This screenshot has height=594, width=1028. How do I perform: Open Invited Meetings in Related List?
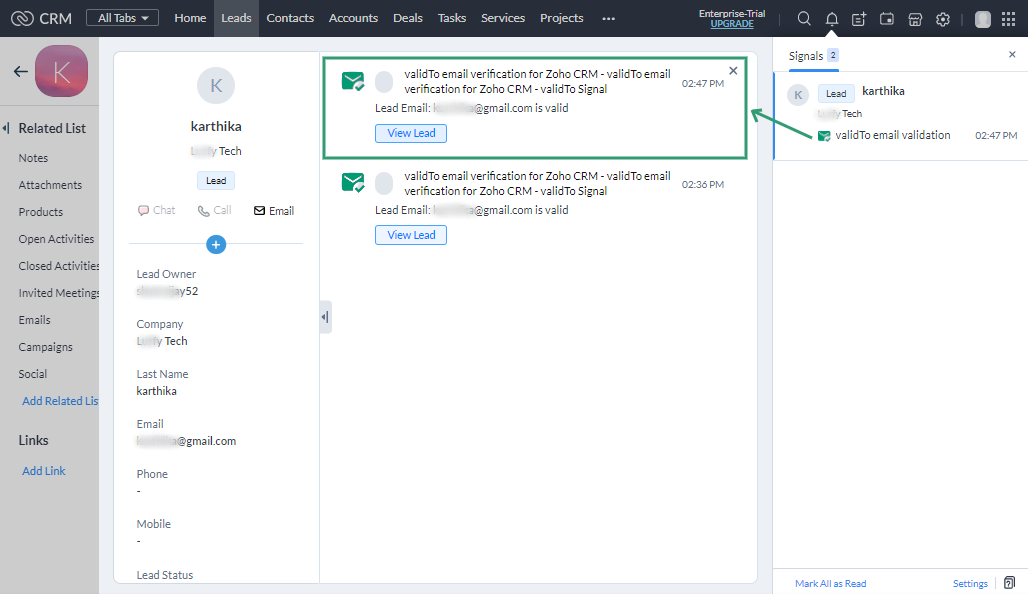(x=58, y=292)
